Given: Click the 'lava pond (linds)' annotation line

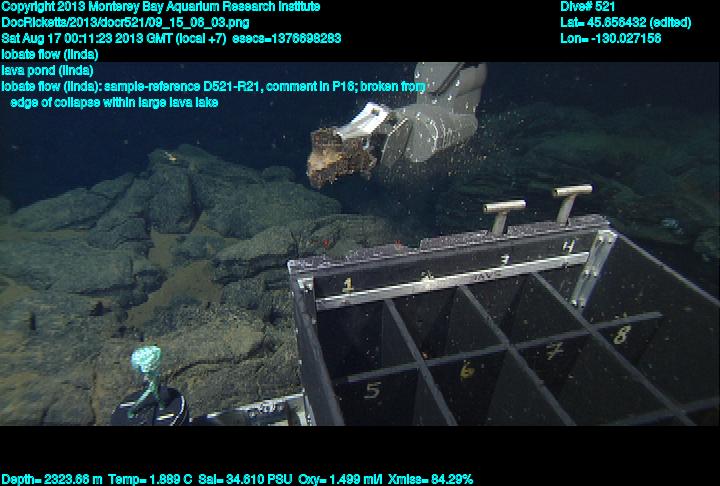Looking at the screenshot, I should [x=48, y=70].
